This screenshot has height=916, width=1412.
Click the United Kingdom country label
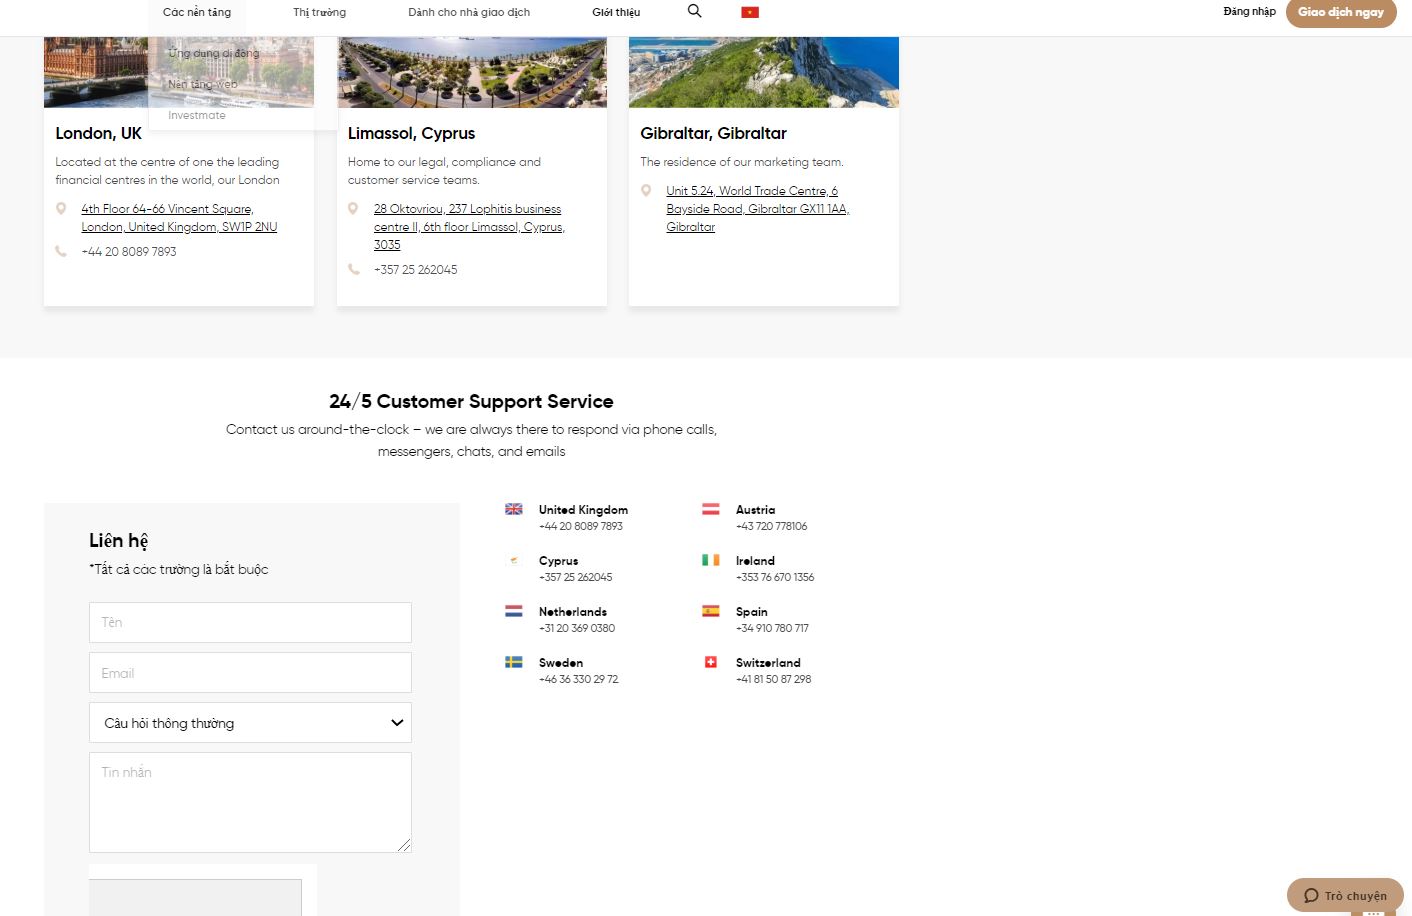583,510
